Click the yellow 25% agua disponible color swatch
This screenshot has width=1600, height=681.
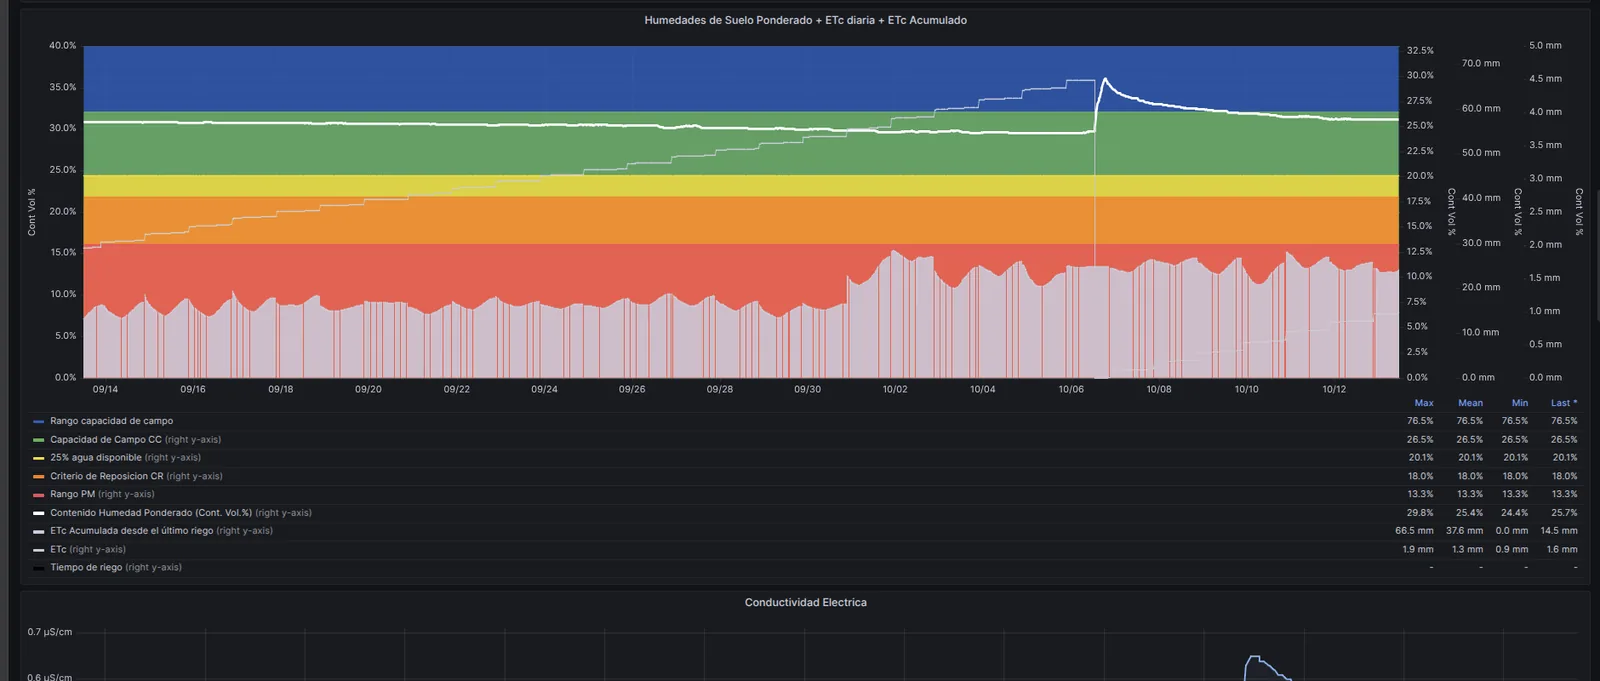(38, 458)
